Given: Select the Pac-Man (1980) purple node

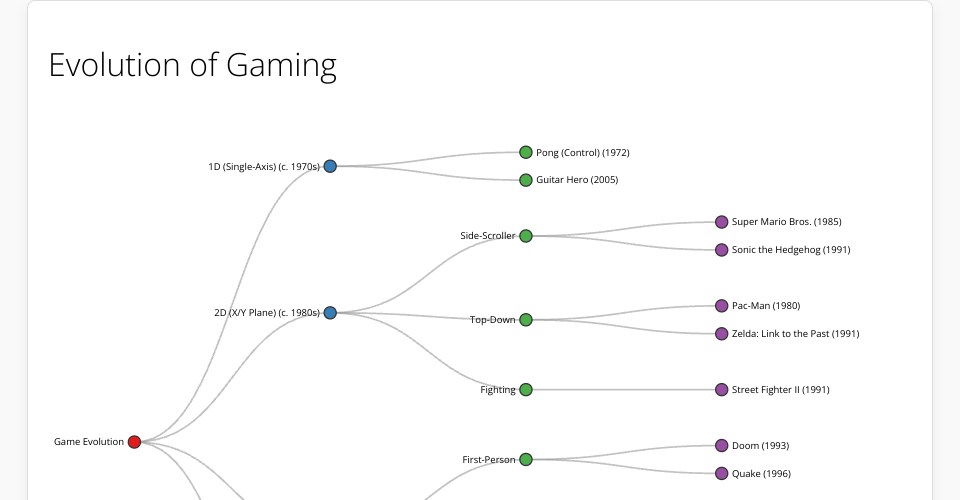Looking at the screenshot, I should (x=721, y=306).
